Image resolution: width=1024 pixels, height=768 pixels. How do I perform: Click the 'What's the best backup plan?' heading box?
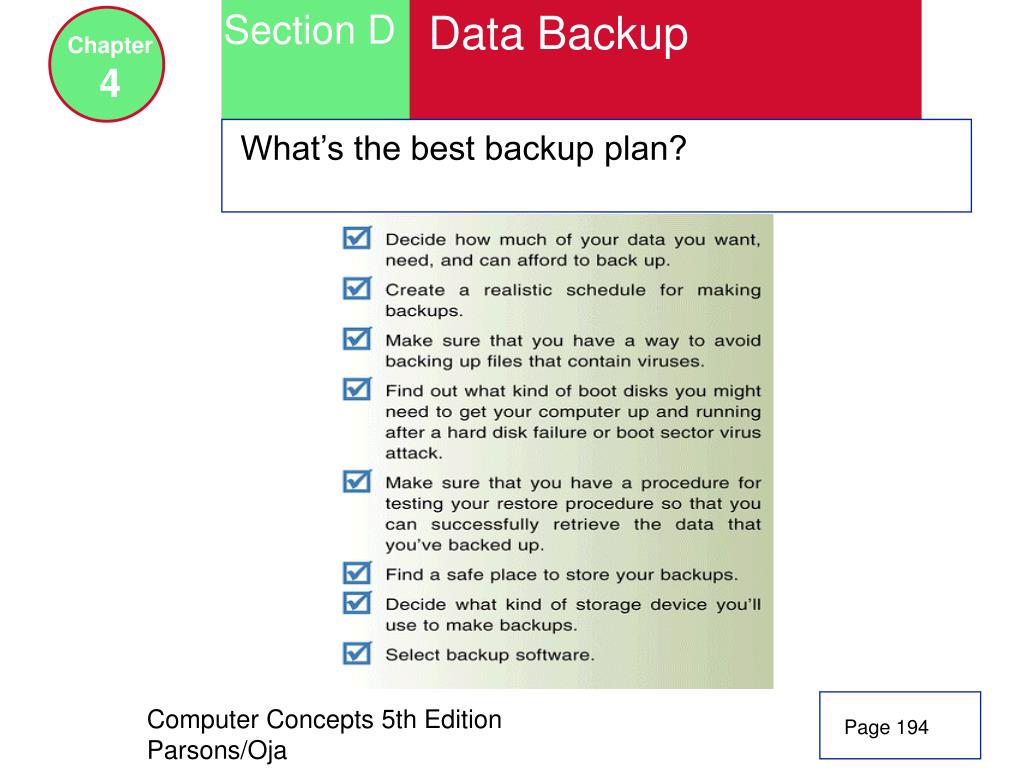[596, 166]
